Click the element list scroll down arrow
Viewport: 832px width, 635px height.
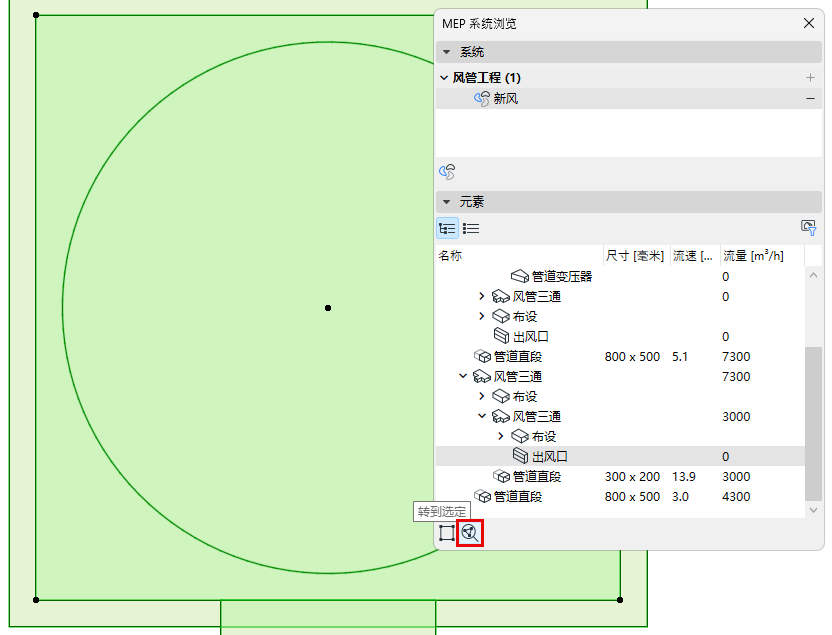pyautogui.click(x=813, y=510)
